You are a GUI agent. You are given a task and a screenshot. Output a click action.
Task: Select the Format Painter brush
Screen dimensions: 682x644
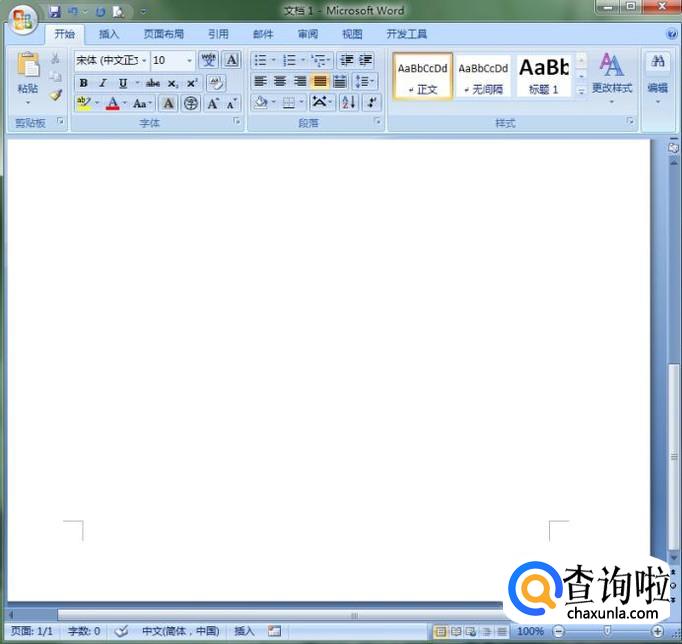[55, 95]
